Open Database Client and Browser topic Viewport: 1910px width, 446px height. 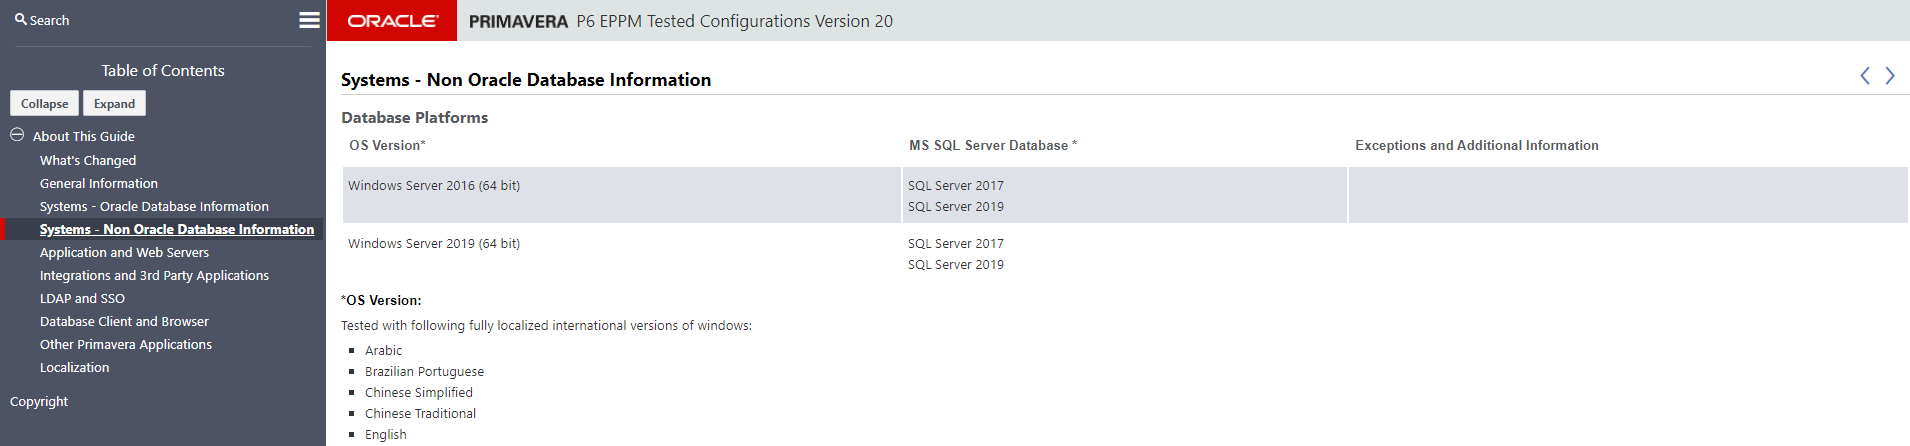click(x=124, y=321)
